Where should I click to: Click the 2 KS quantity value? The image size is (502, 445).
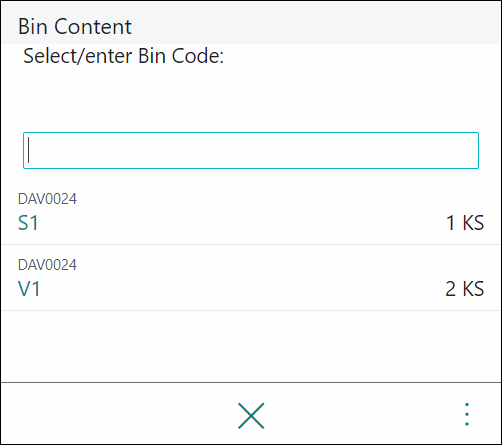coord(465,289)
